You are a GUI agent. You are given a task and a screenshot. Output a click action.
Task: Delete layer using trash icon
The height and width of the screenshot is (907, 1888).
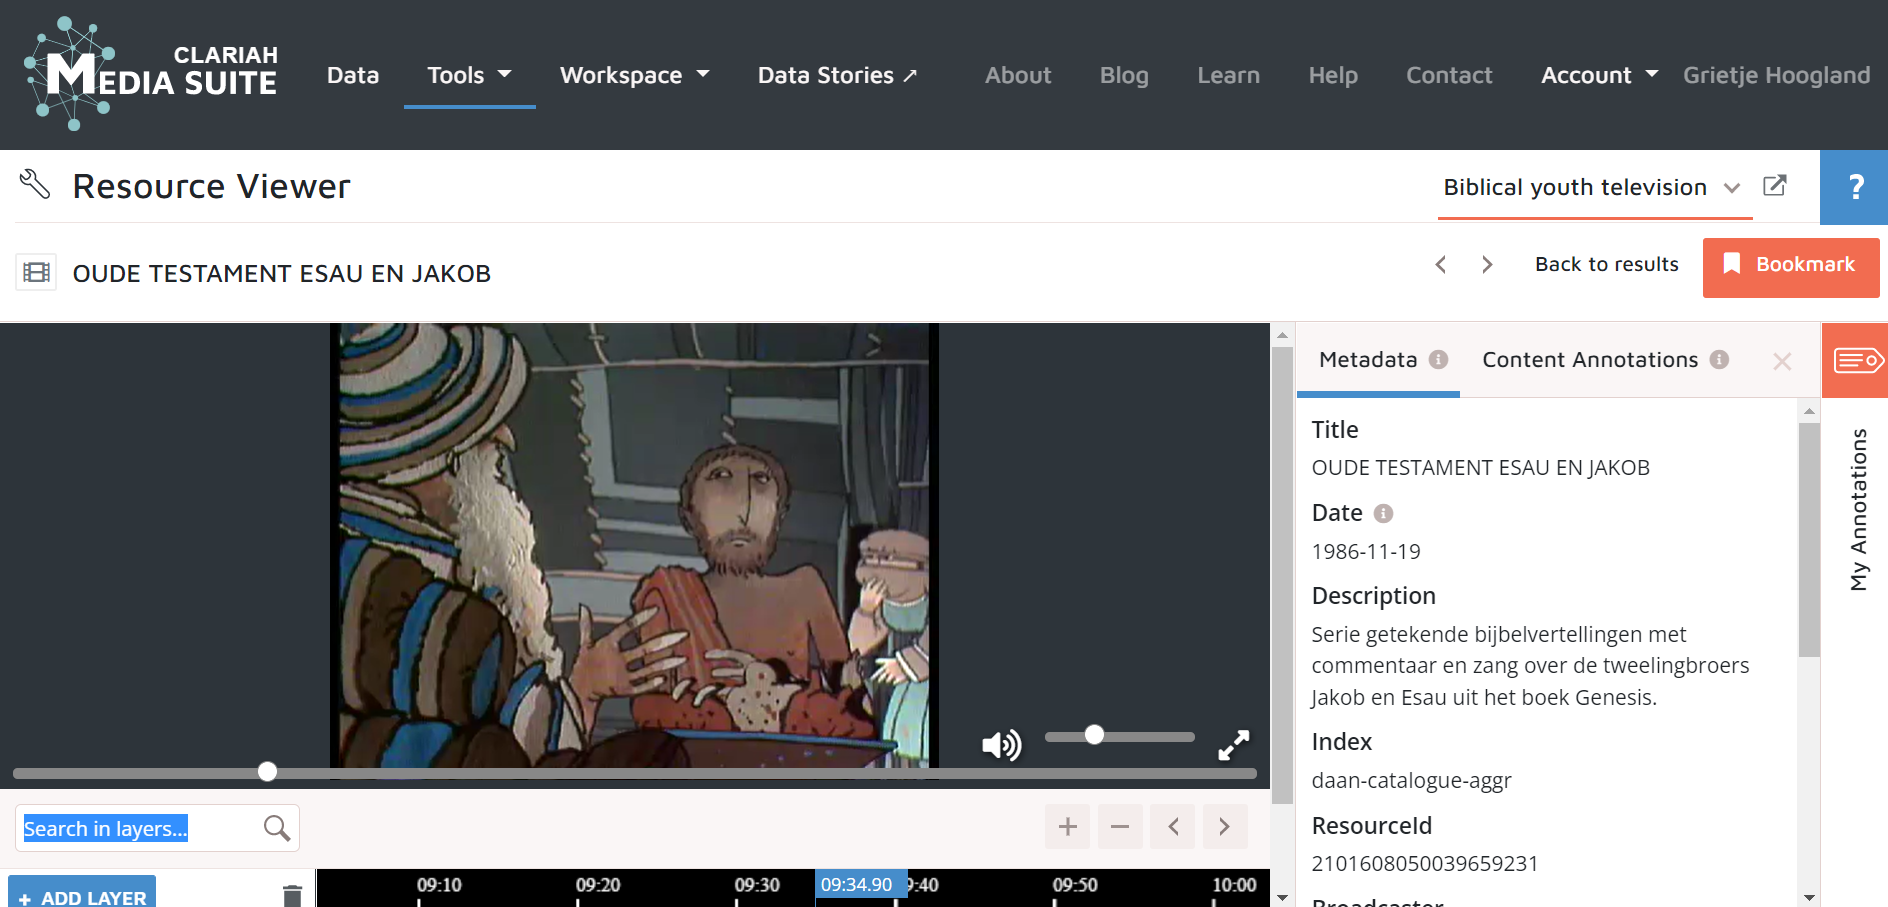[x=292, y=895]
